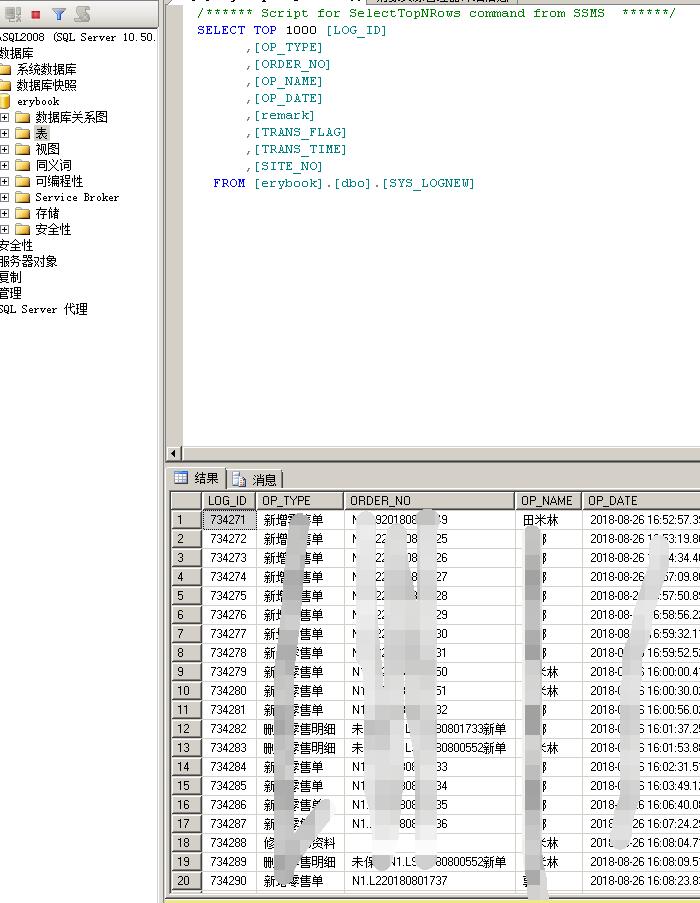700x903 pixels.
Task: Expand the 同义词 folder node
Action: (5, 165)
